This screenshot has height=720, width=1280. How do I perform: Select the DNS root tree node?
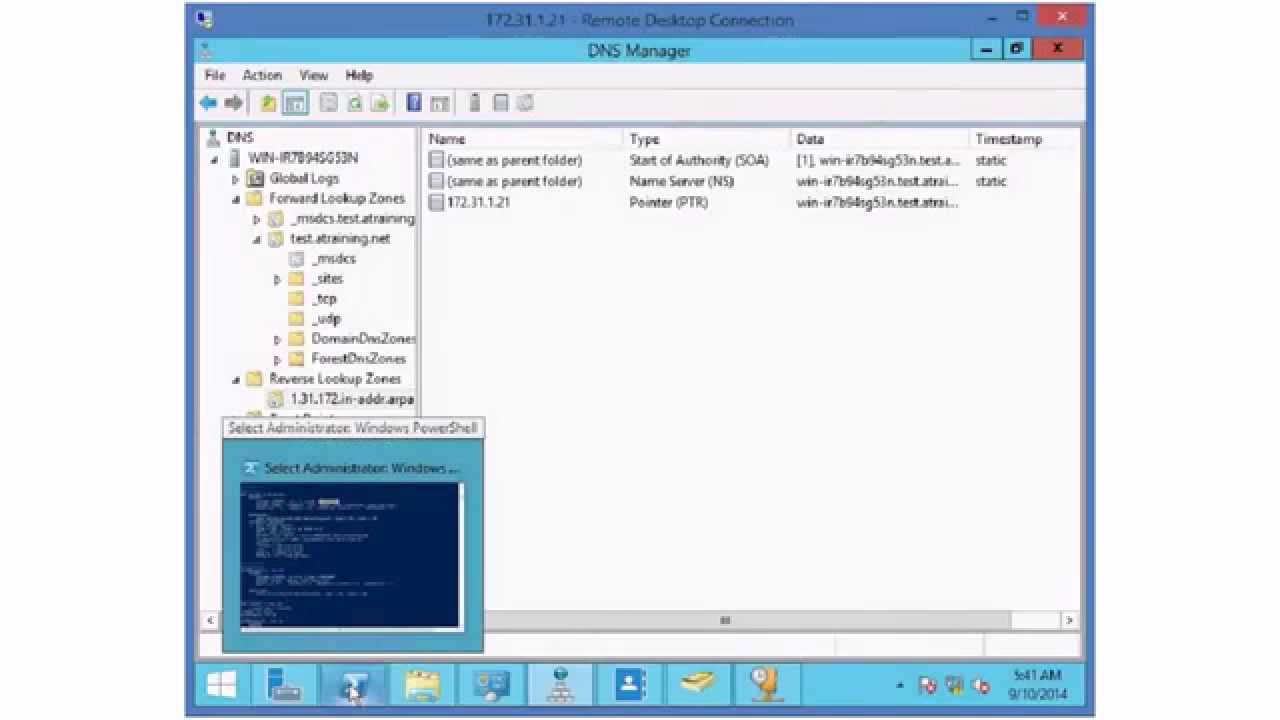tap(240, 138)
